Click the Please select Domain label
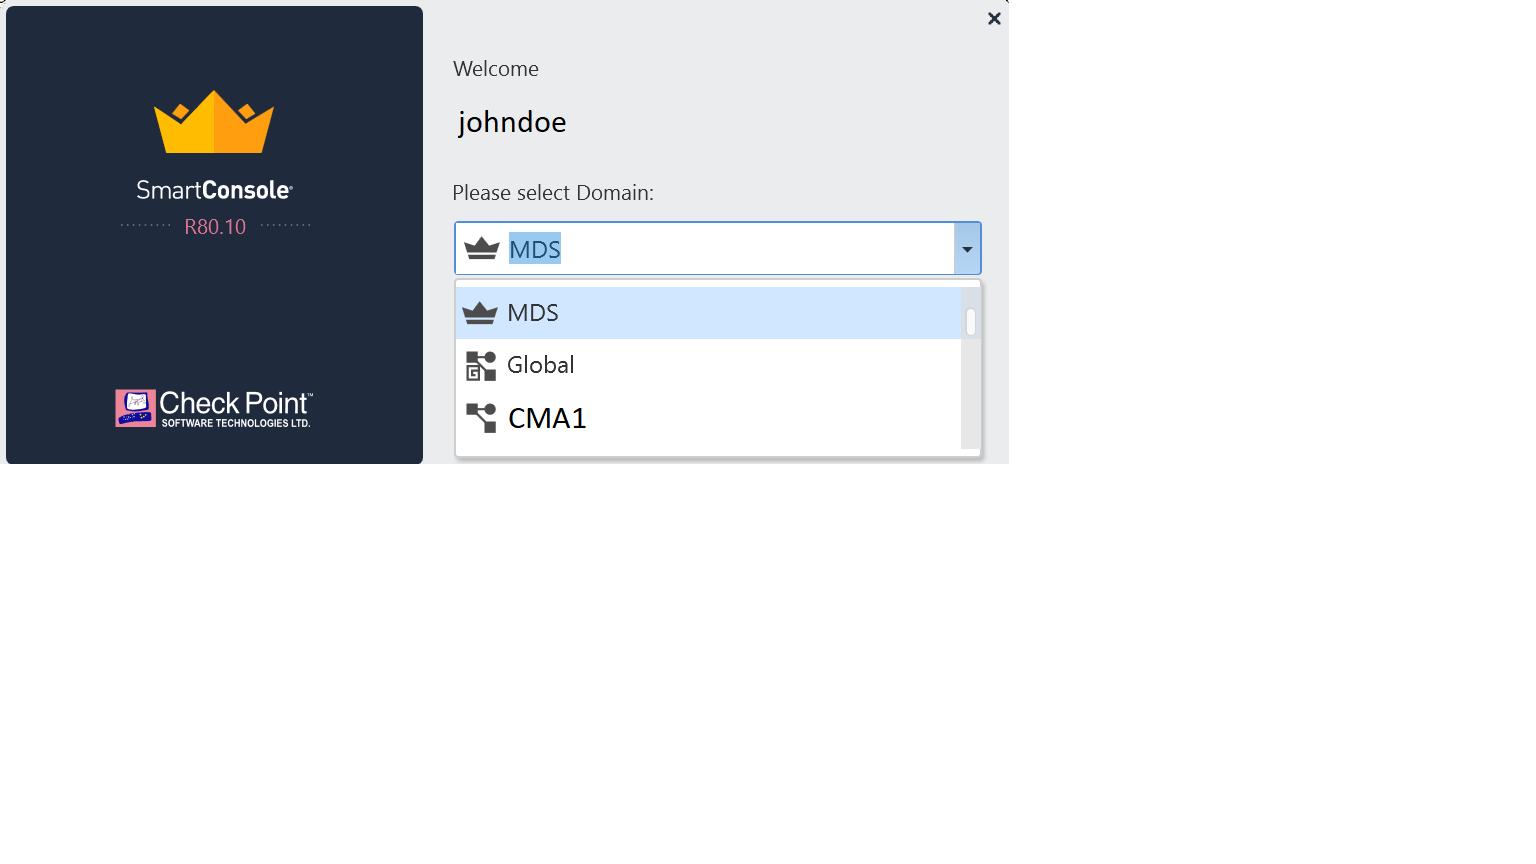 click(x=553, y=193)
